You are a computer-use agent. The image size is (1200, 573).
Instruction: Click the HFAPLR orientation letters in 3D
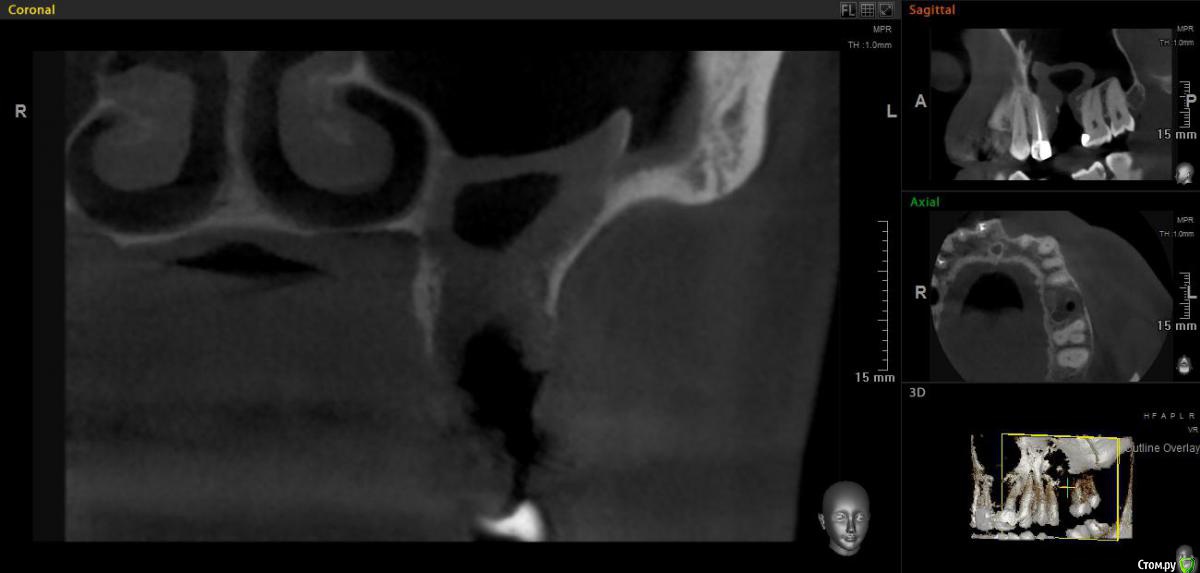click(1169, 415)
